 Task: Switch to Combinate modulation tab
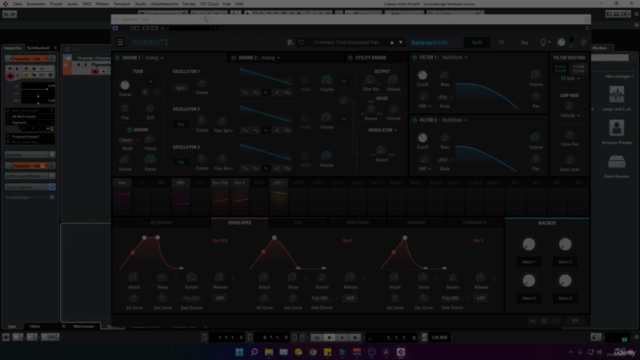[475, 223]
